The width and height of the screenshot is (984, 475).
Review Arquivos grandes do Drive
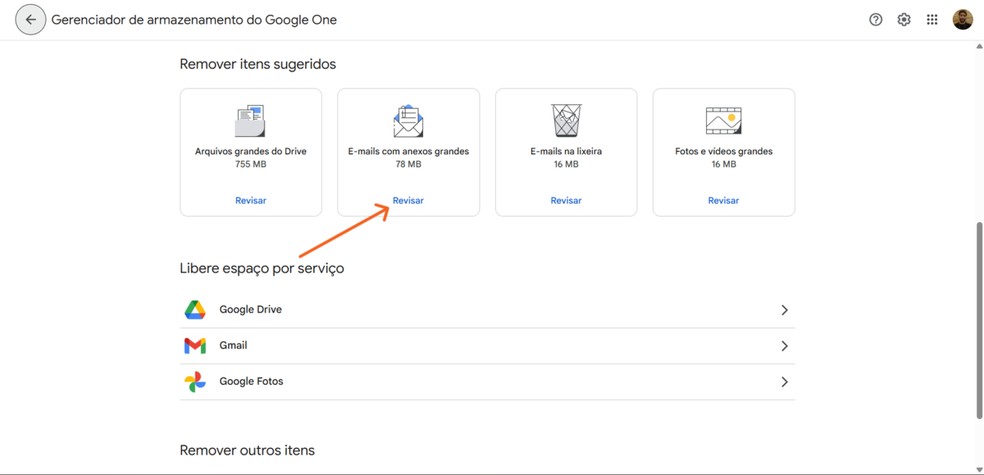[250, 201]
